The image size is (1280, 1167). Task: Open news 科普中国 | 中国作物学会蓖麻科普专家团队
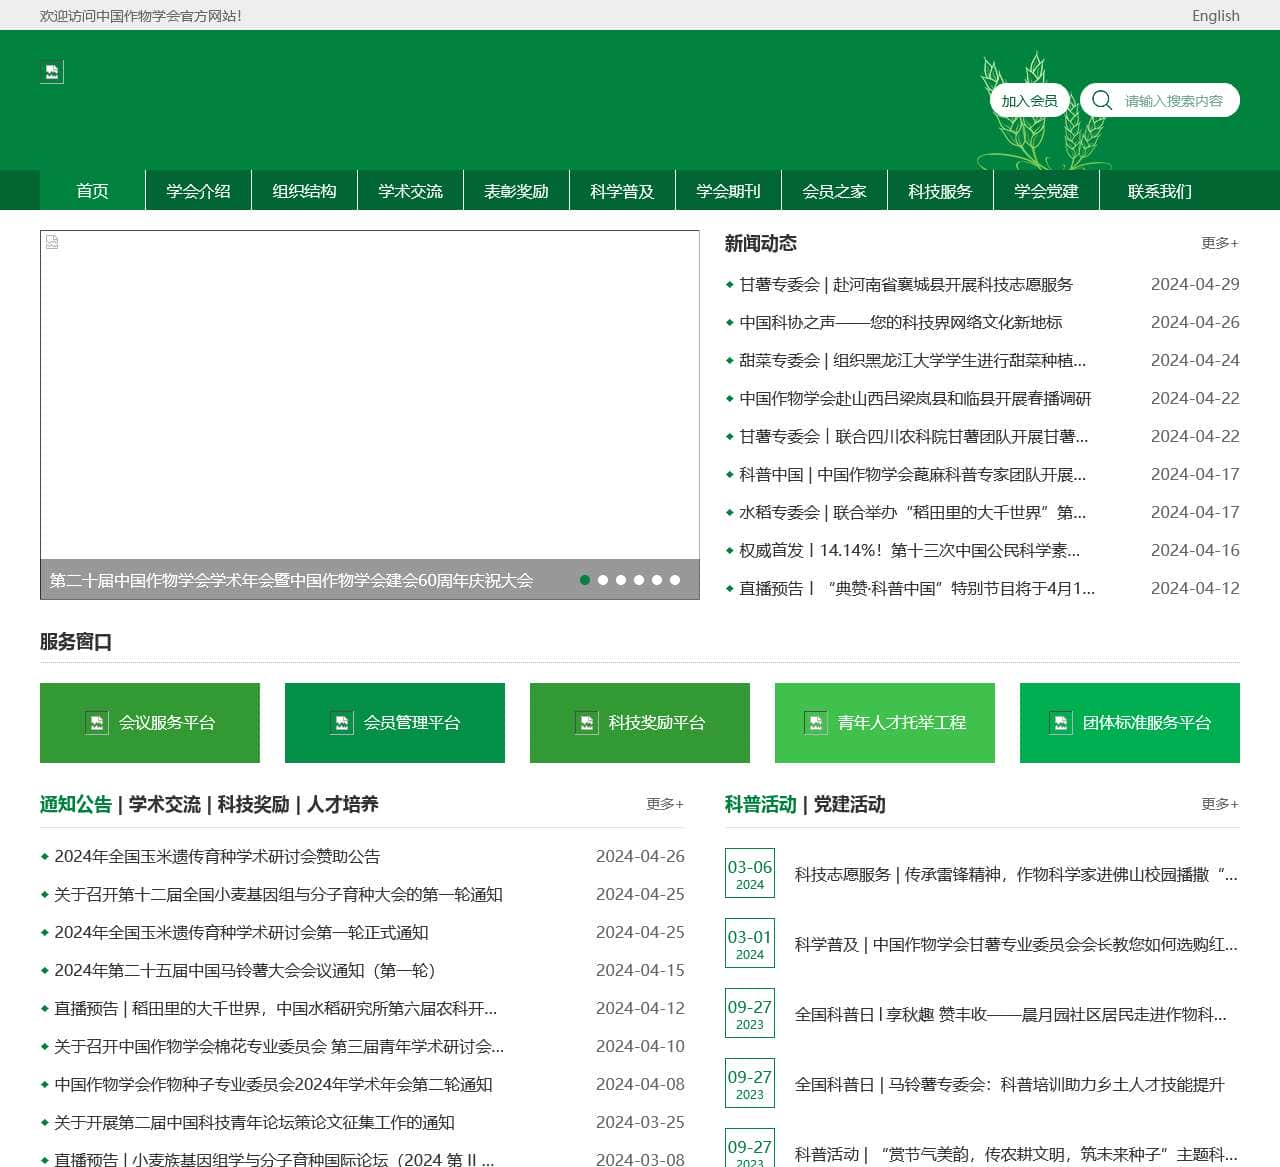point(912,474)
